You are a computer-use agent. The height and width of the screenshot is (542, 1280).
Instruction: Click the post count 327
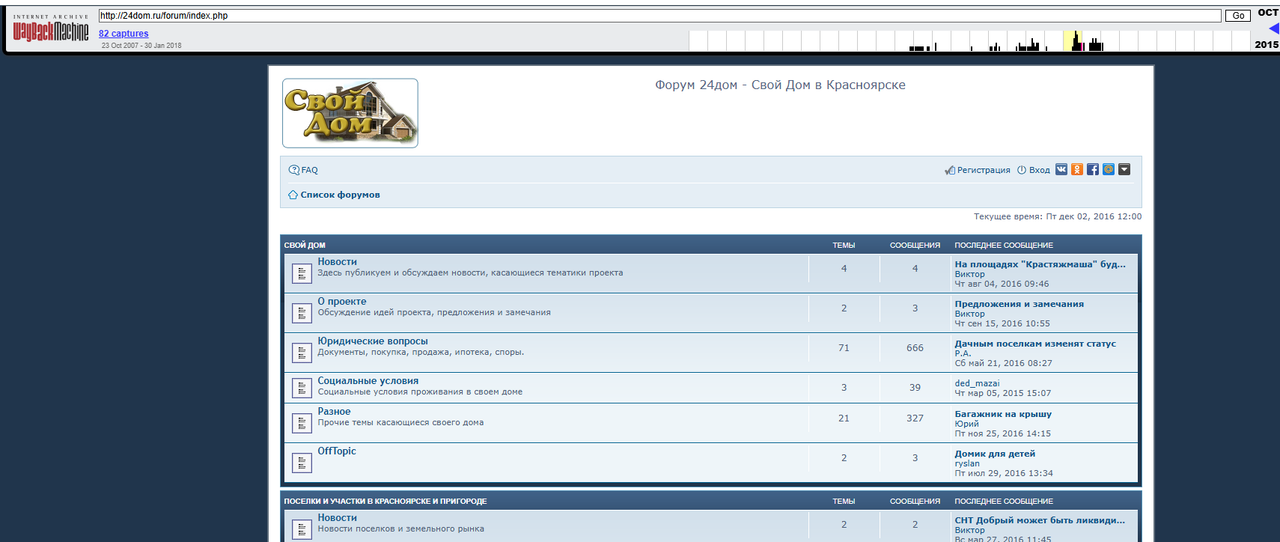[915, 418]
